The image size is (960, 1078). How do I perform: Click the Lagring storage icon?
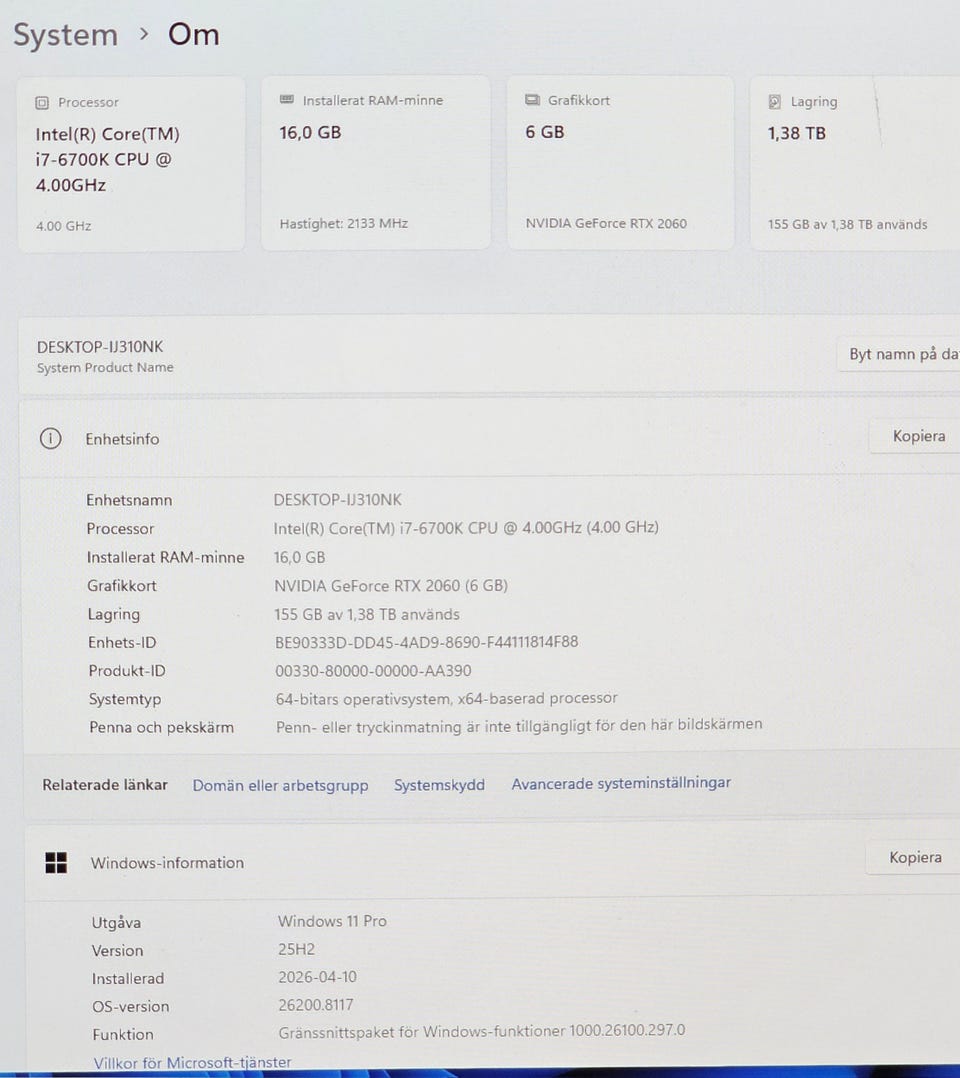[x=774, y=102]
